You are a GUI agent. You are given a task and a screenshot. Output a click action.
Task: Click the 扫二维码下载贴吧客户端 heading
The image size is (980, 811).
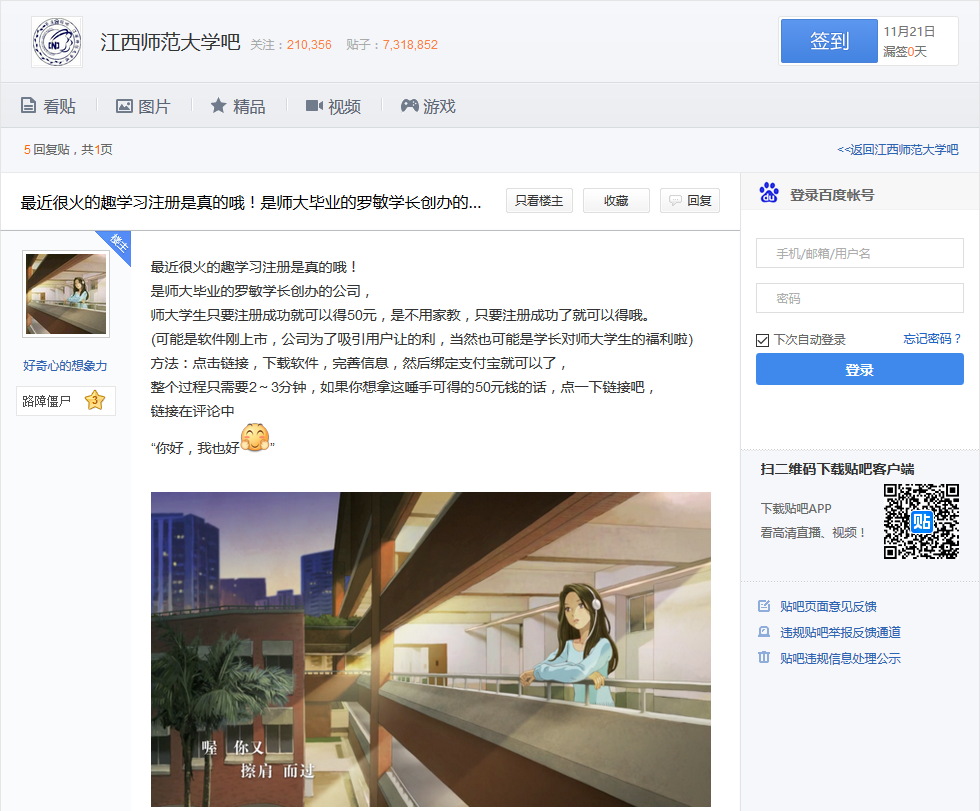[837, 469]
